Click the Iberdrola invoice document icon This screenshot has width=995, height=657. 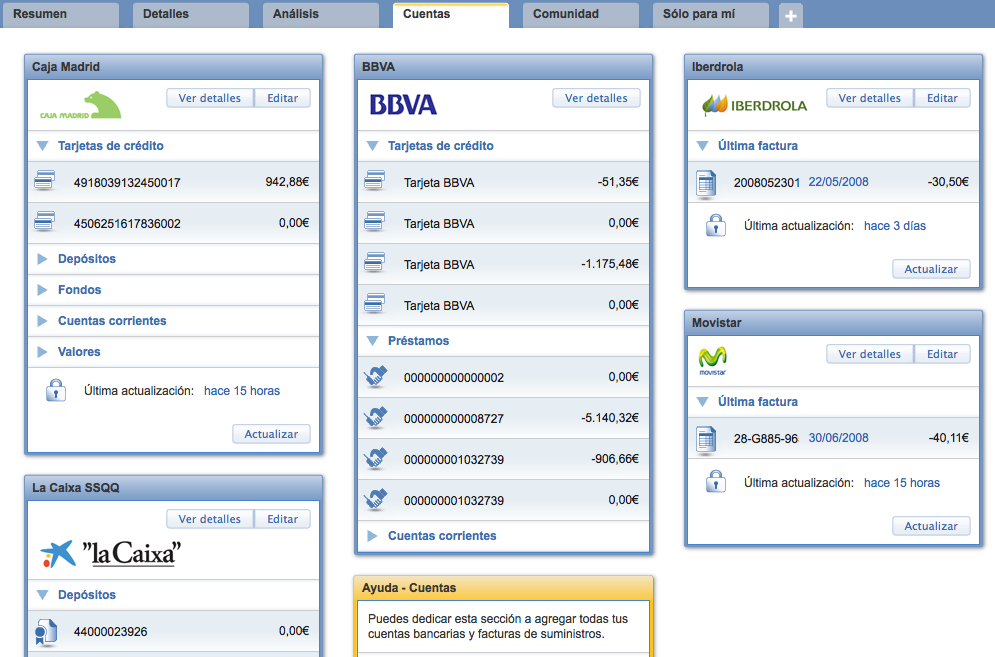pyautogui.click(x=707, y=182)
